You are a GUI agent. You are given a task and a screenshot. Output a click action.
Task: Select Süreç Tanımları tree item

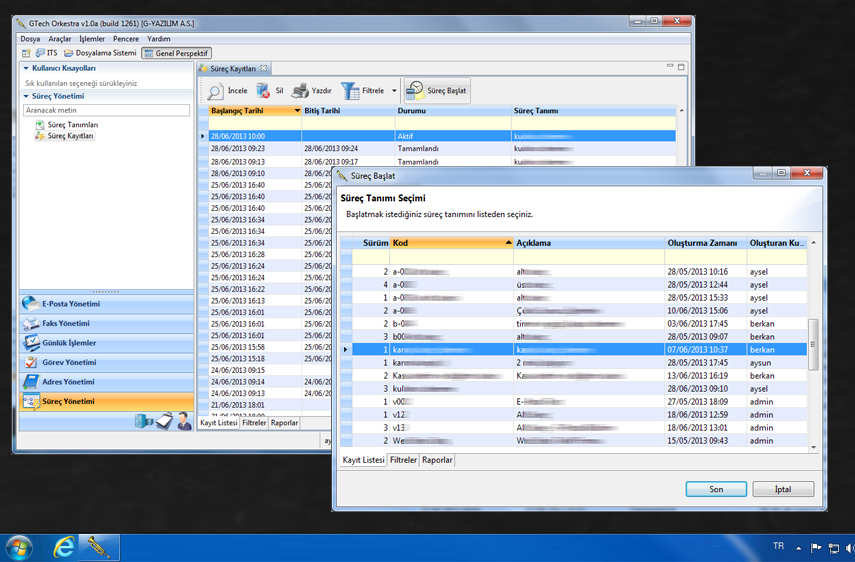(x=73, y=125)
